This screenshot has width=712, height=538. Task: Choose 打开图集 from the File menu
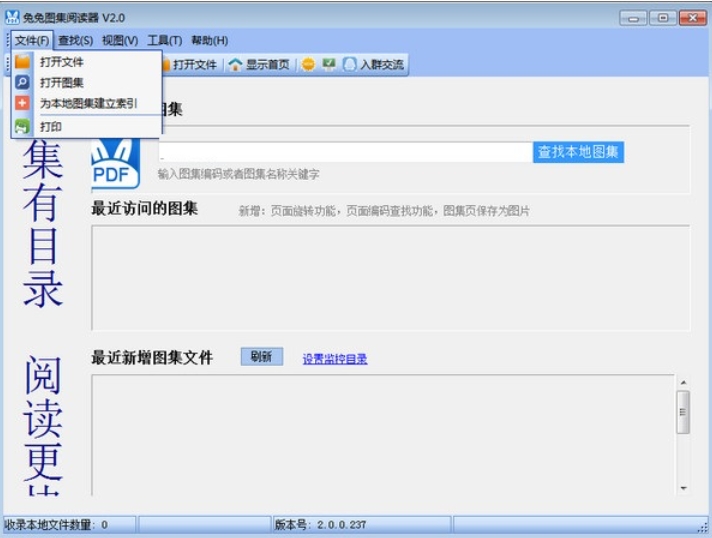[x=86, y=82]
